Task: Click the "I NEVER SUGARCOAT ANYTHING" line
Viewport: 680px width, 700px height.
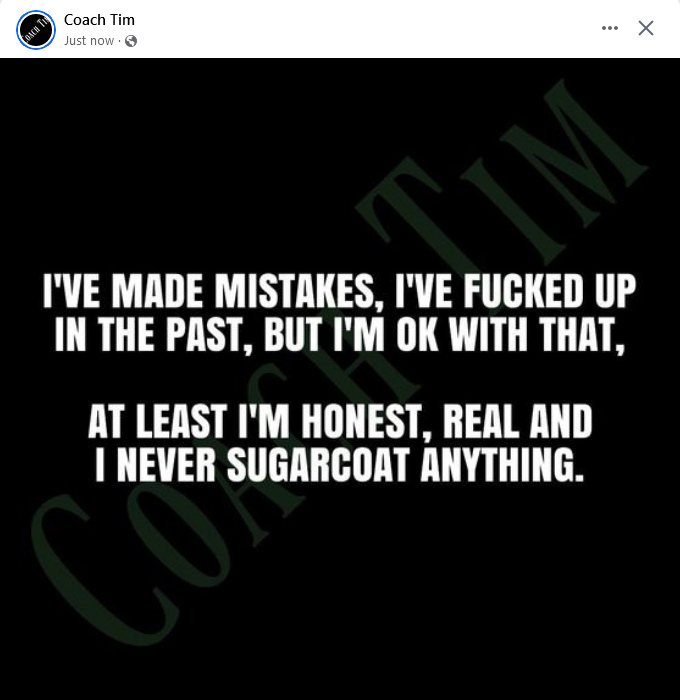Action: [339, 465]
